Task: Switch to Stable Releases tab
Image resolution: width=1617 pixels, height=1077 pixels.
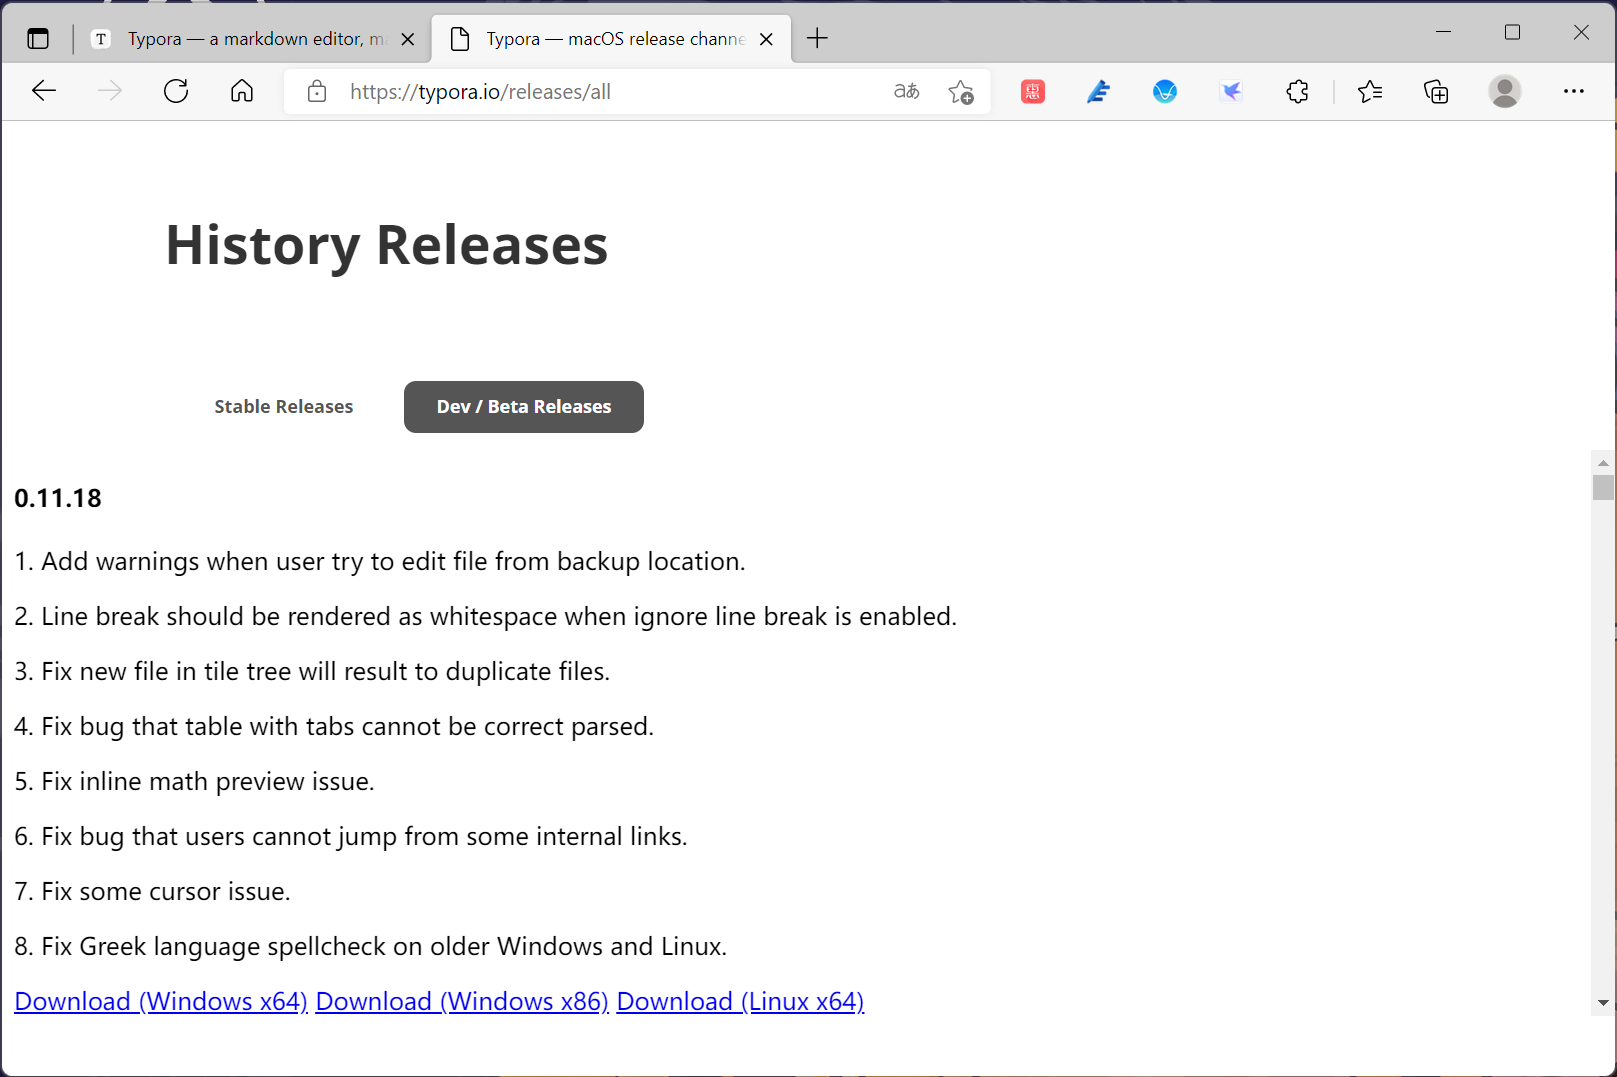Action: point(284,407)
